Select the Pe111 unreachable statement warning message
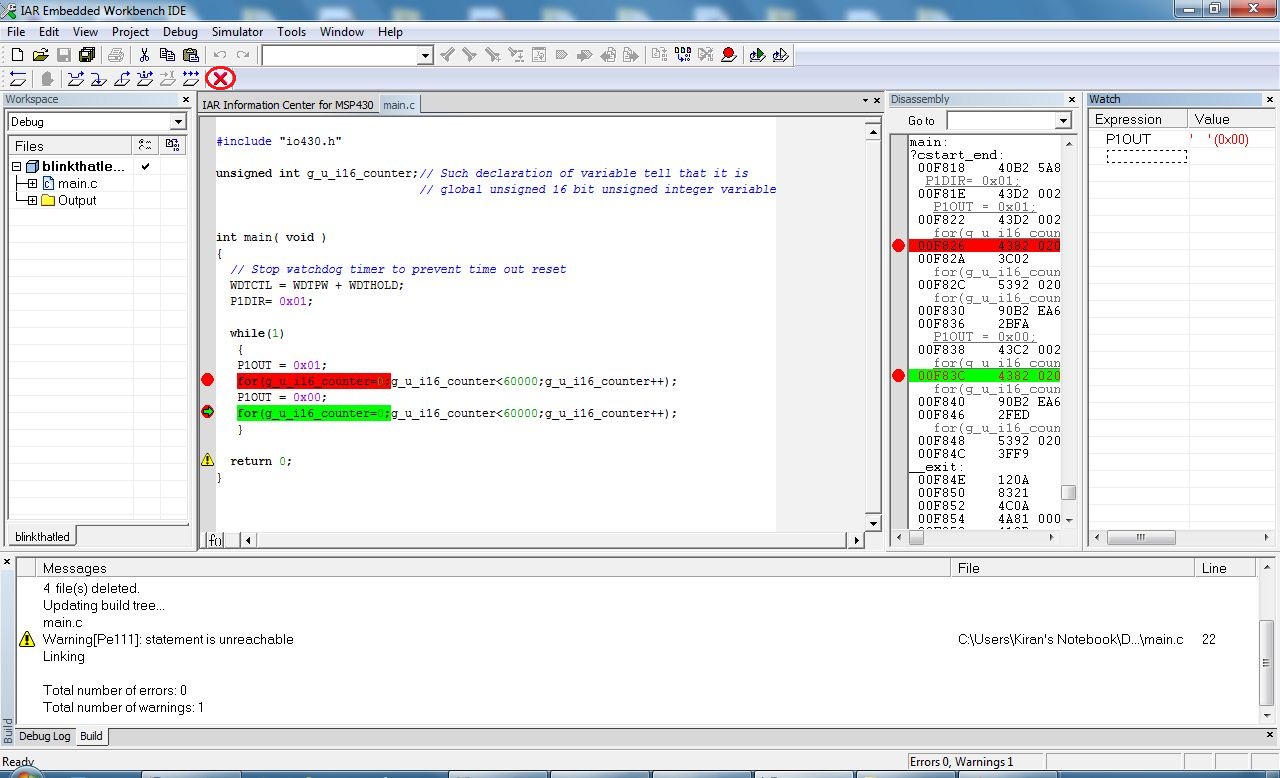1280x778 pixels. pyautogui.click(x=168, y=639)
